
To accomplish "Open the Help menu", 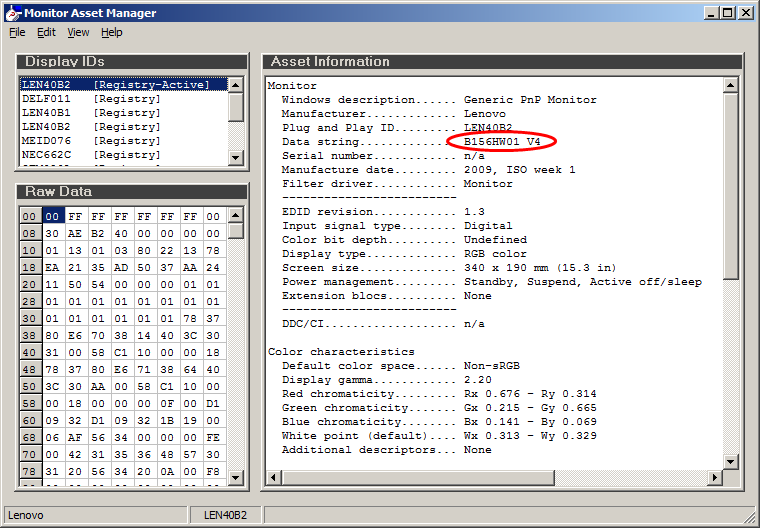I will click(111, 32).
